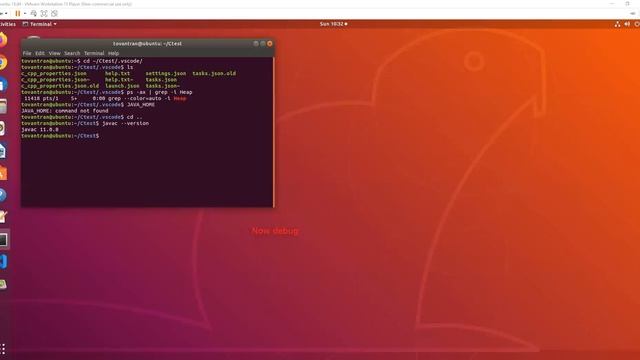This screenshot has width=640, height=360.
Task: Open Ubuntu Software from the dock
Action: pos(3,173)
